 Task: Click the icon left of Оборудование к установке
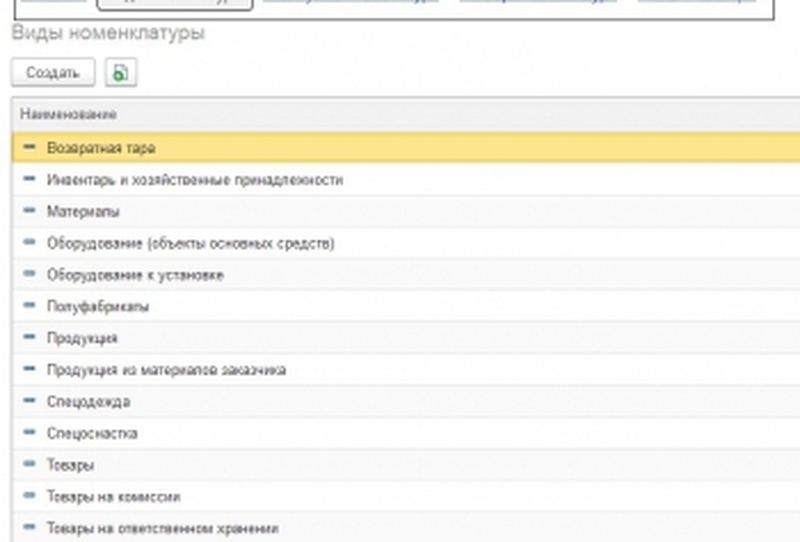point(29,274)
